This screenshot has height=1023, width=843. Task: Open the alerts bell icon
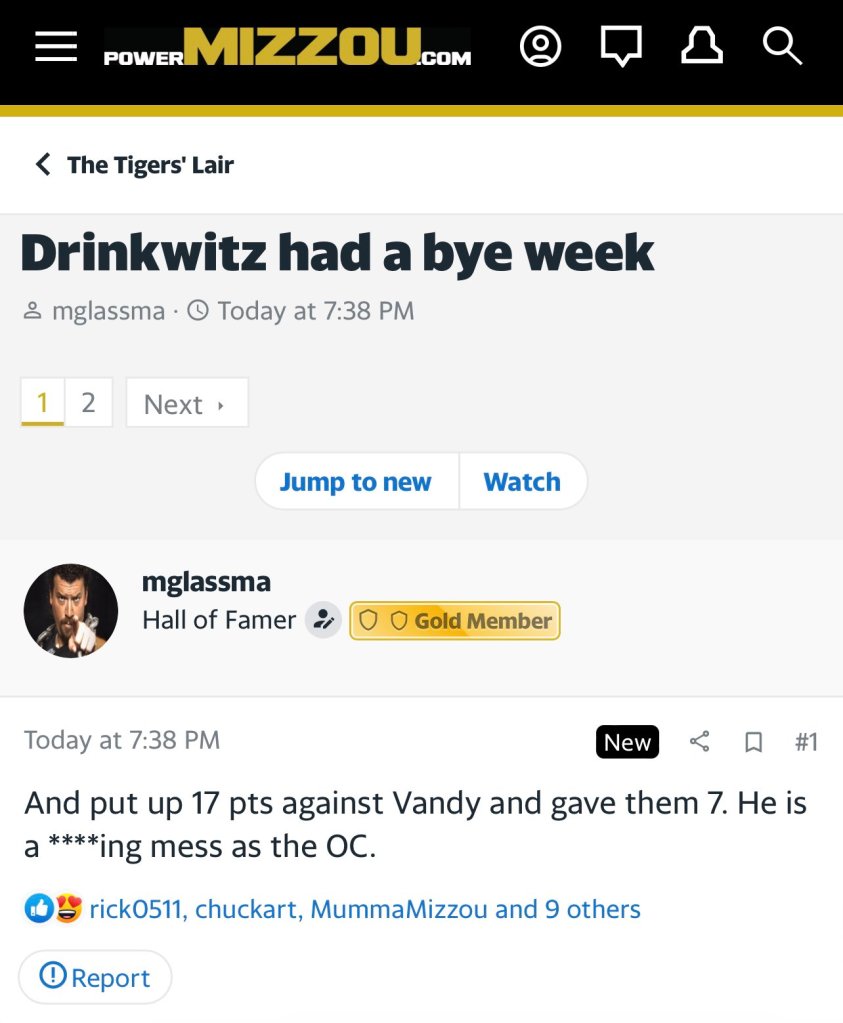701,47
